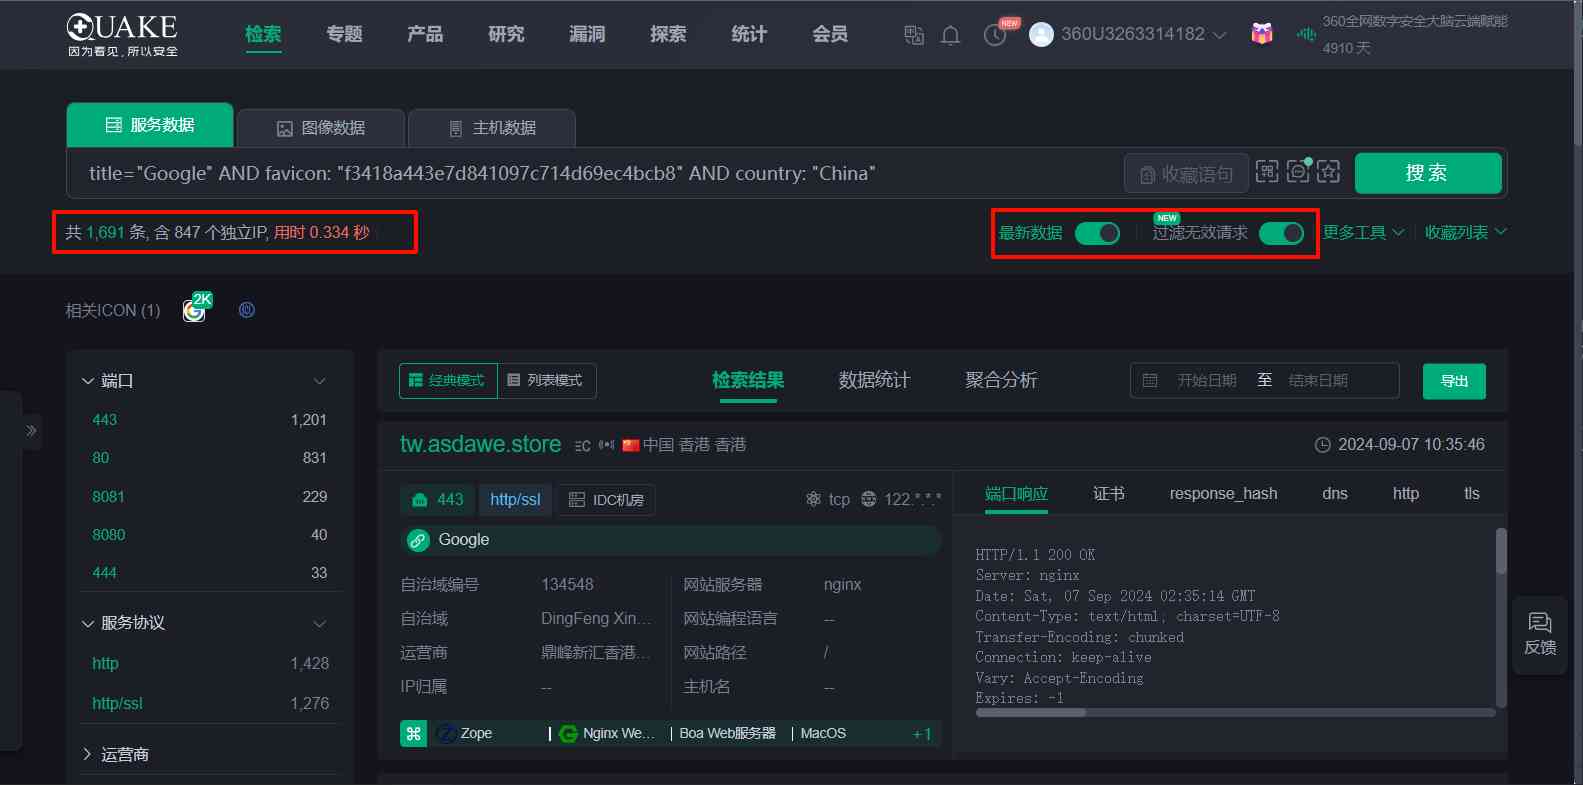Open the notifications bell

pyautogui.click(x=951, y=35)
